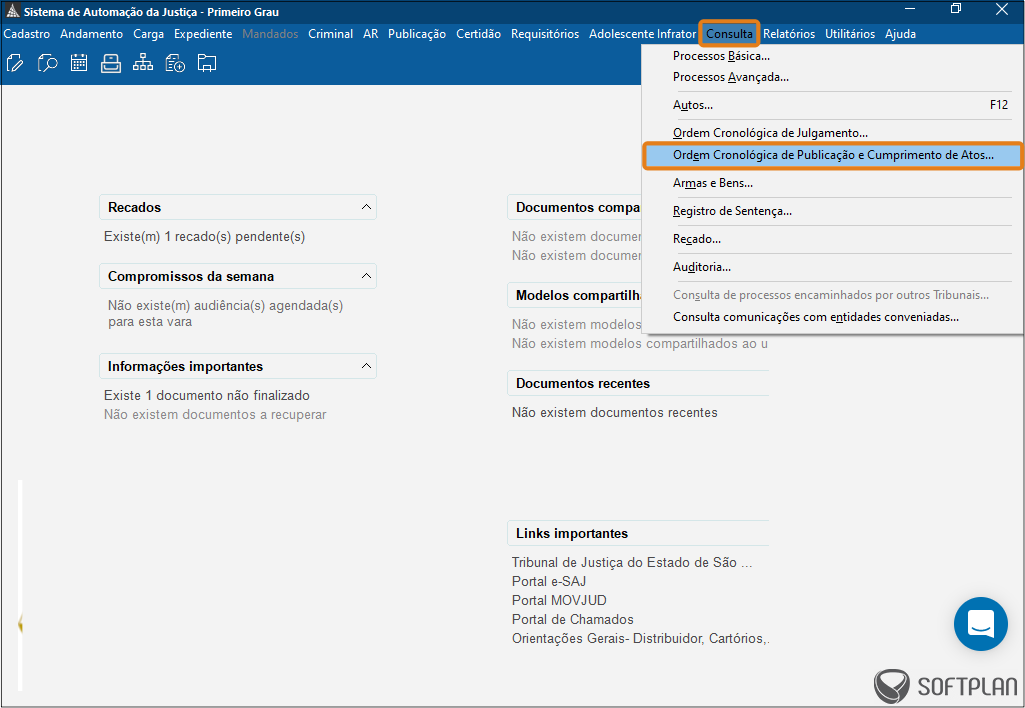The height and width of the screenshot is (708, 1025).
Task: Click the Links importantes header
Action: point(638,533)
